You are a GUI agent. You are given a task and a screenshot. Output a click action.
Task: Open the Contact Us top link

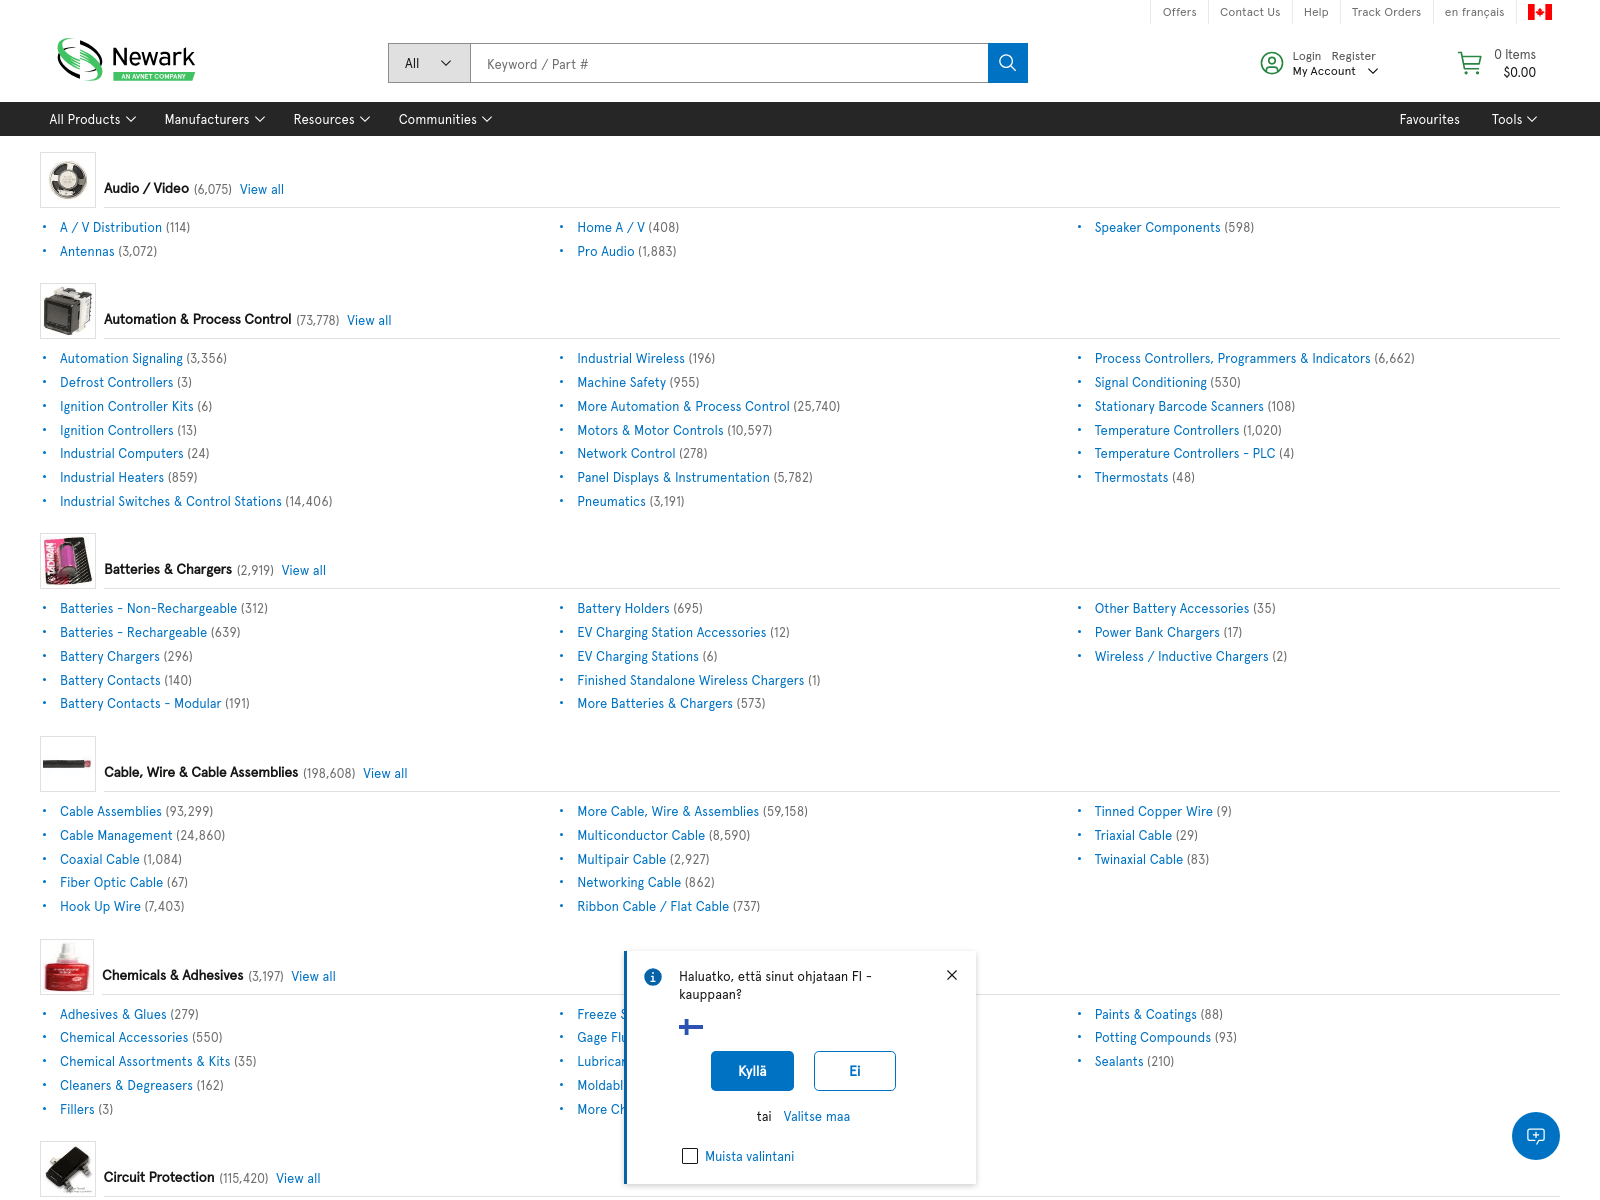(x=1250, y=12)
